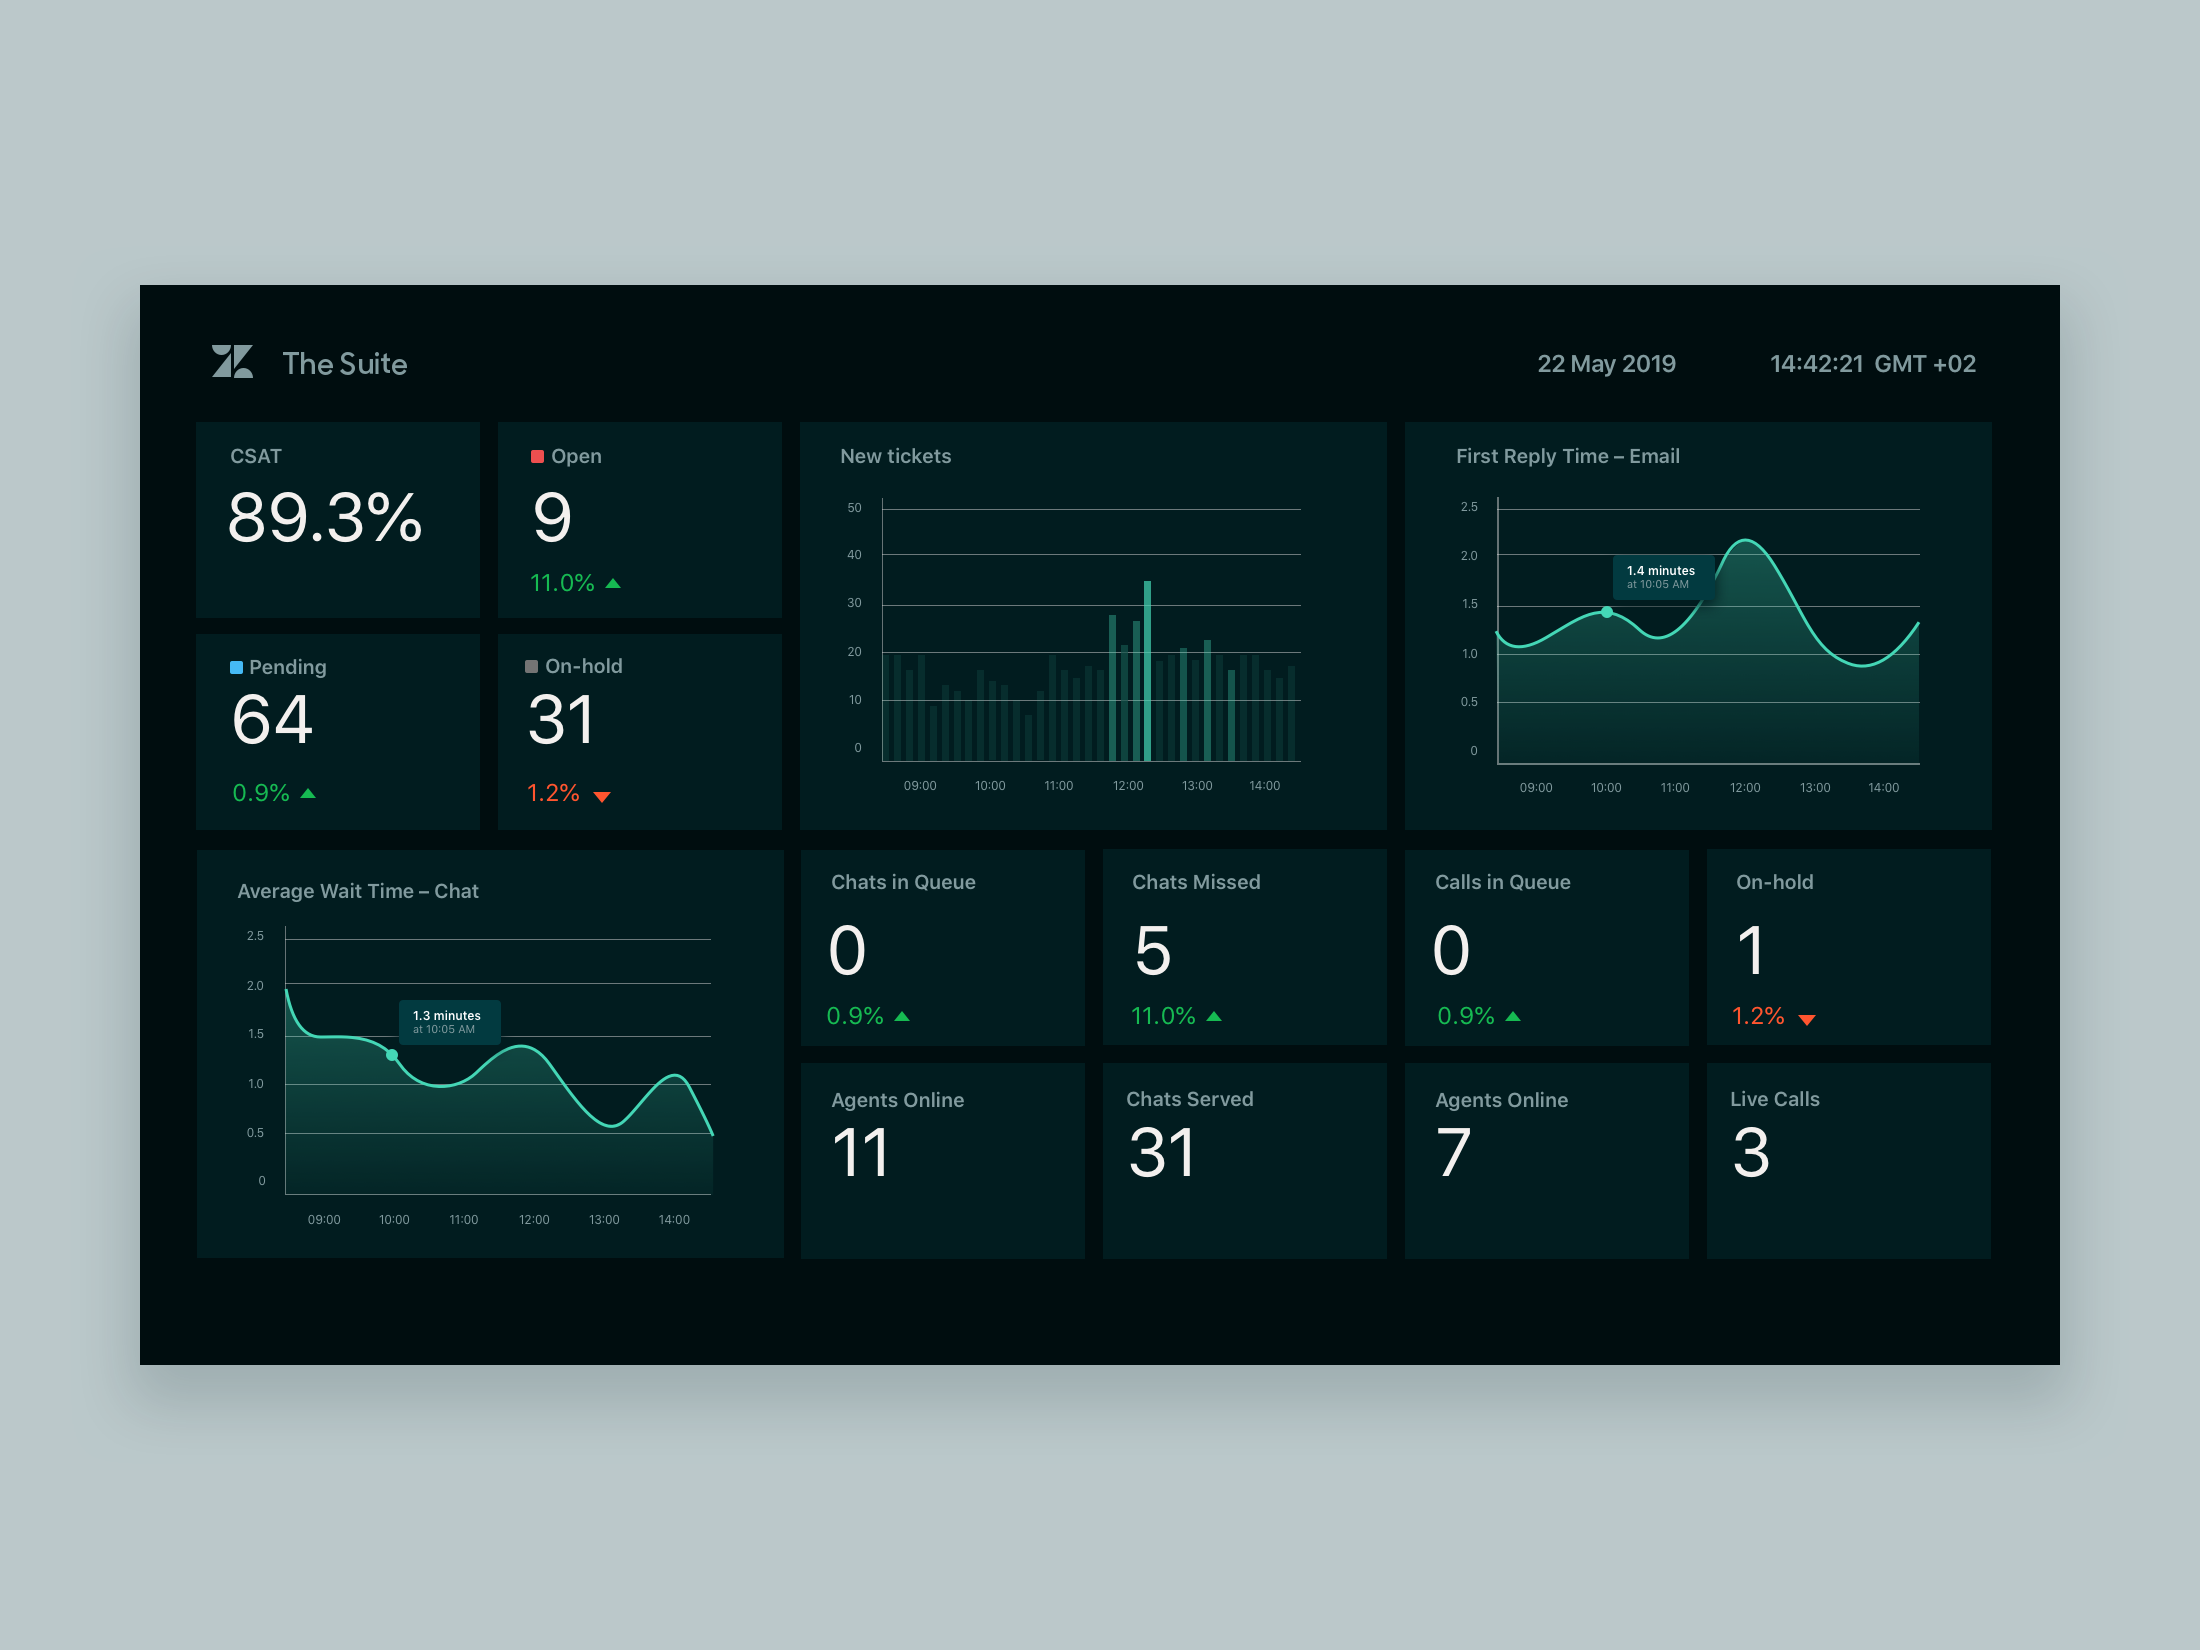
Task: Open the Pending 64 tickets tile
Action: pos(337,731)
